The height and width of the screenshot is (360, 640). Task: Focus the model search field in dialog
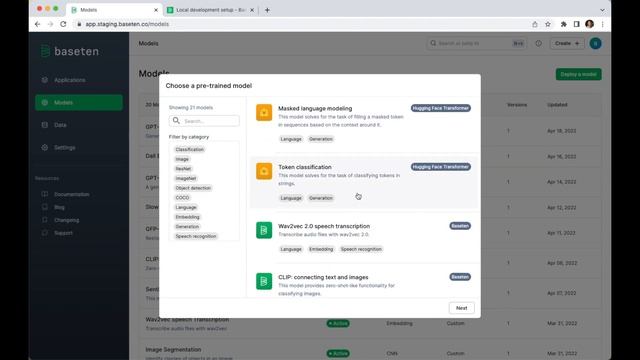click(204, 121)
